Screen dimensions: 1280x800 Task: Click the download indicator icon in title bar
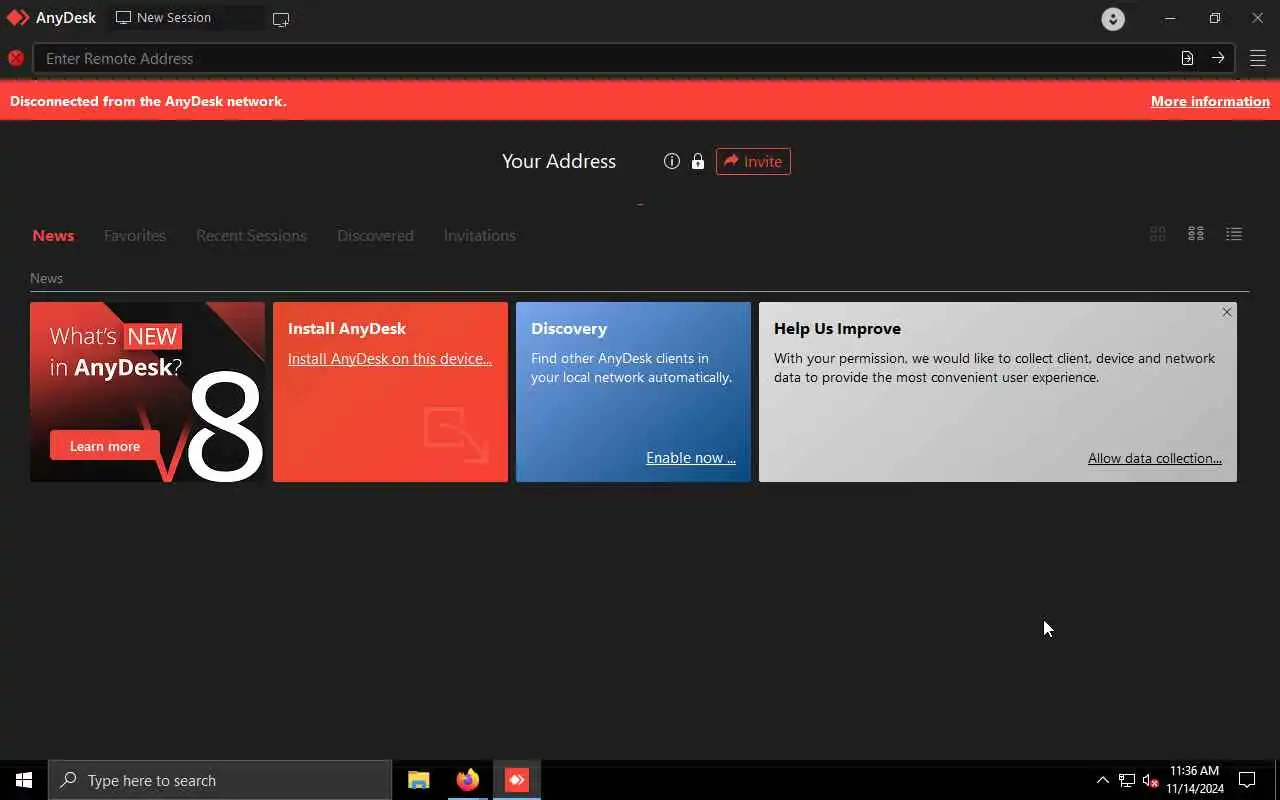[1113, 18]
